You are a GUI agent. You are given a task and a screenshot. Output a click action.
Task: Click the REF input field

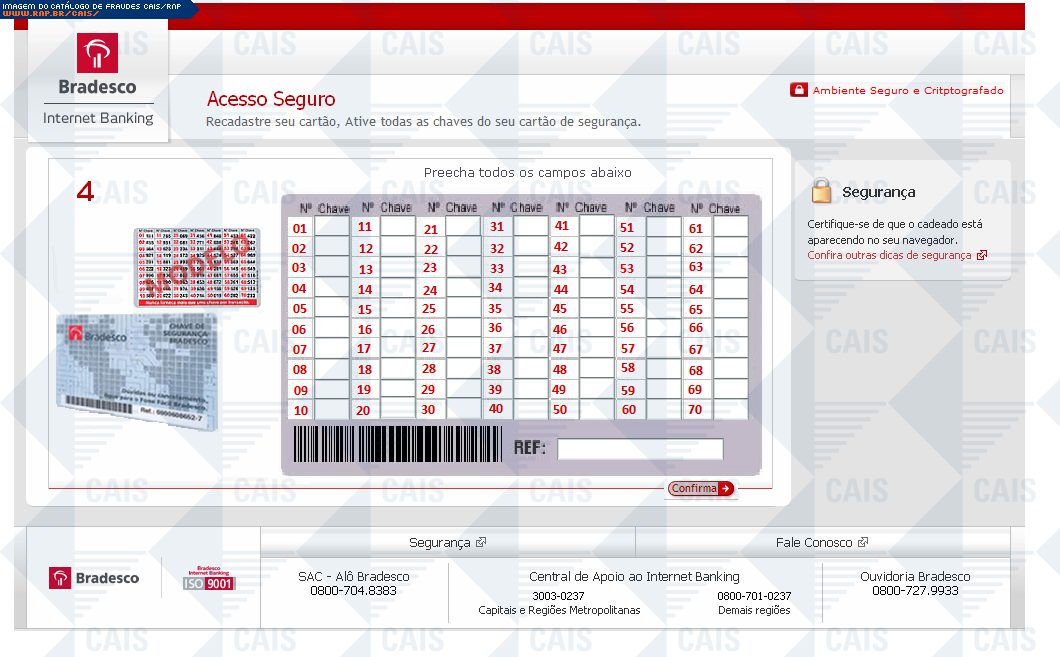pos(640,449)
